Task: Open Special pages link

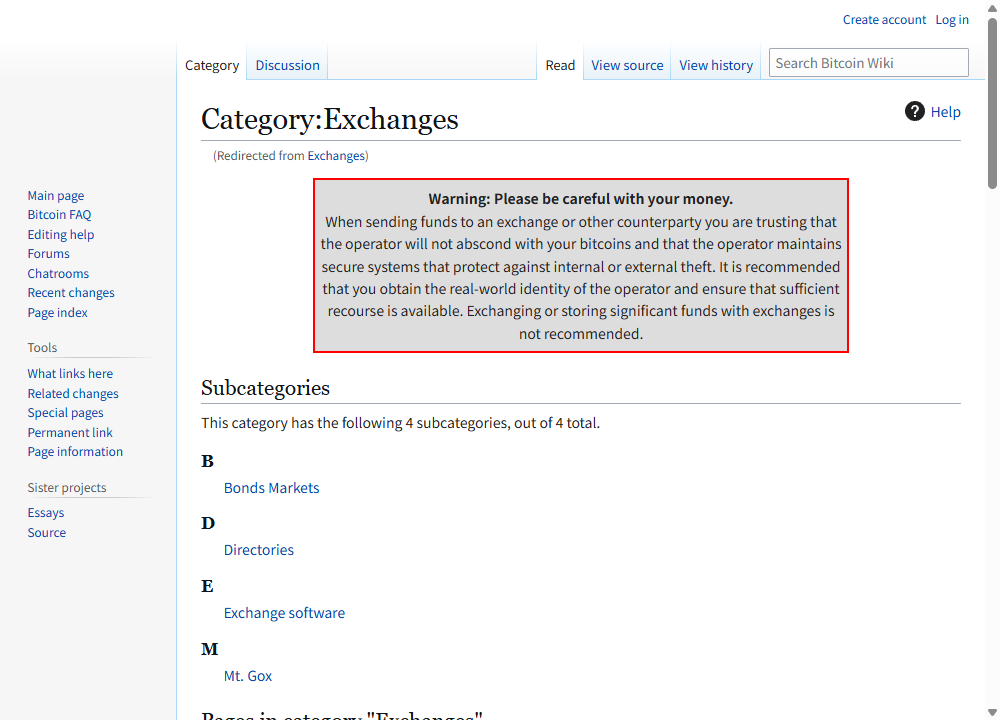Action: (x=65, y=413)
